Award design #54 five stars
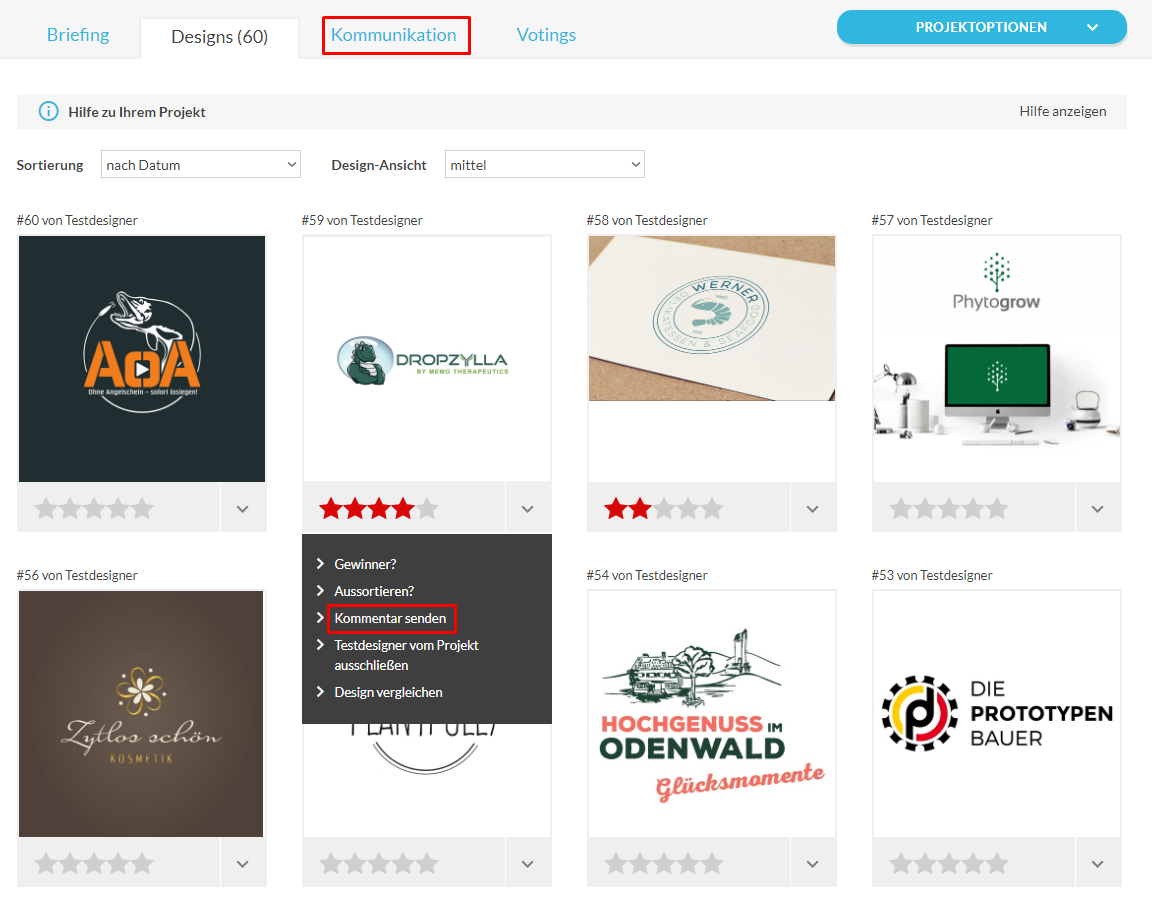This screenshot has width=1152, height=901. click(x=713, y=864)
